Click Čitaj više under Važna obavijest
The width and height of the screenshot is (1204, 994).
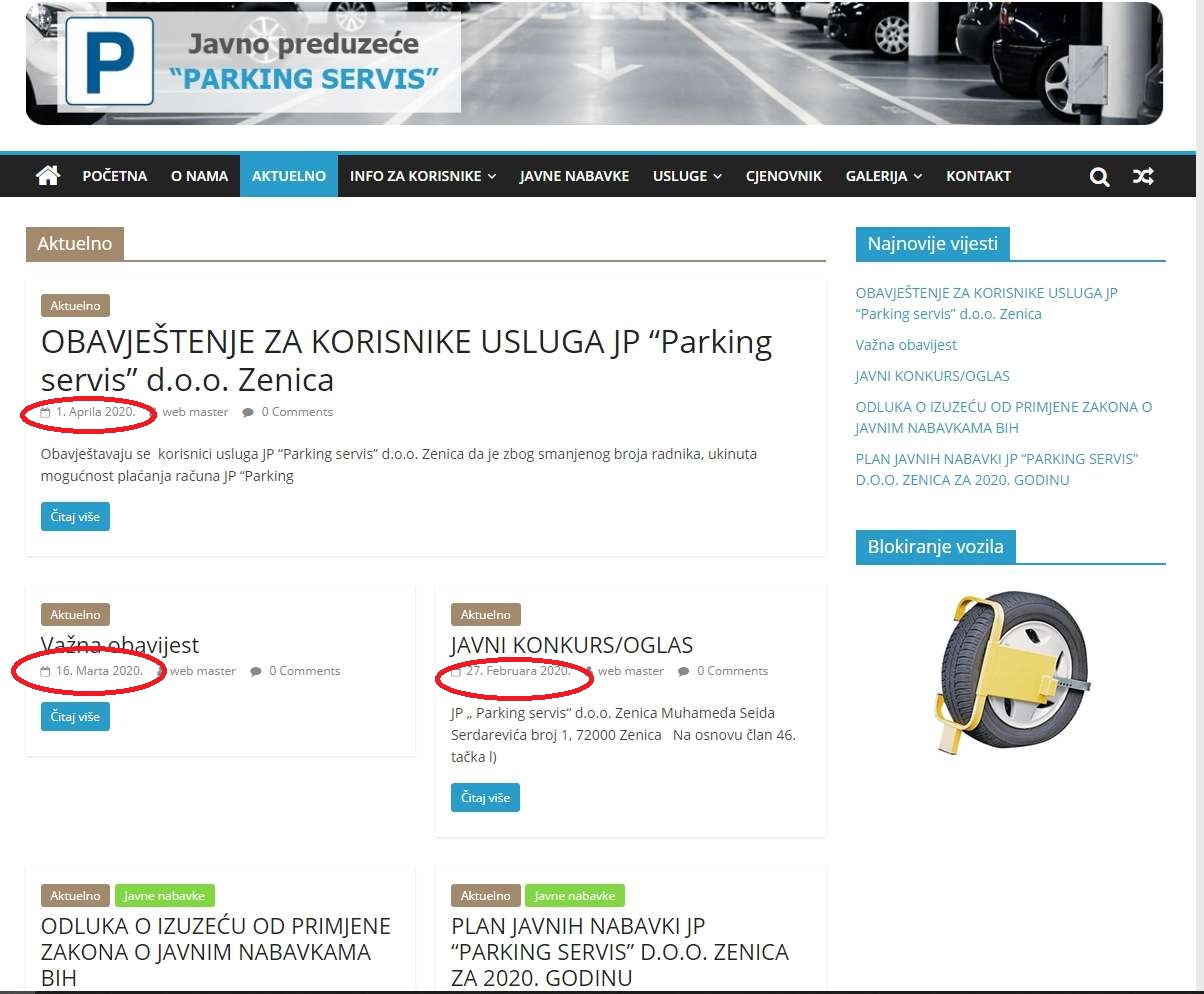(x=75, y=717)
